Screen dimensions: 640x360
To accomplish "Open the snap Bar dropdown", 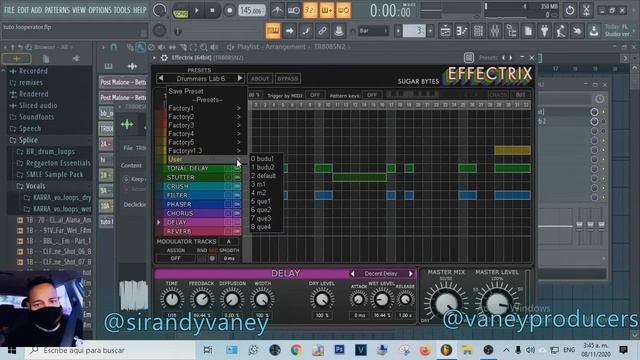I will [373, 31].
